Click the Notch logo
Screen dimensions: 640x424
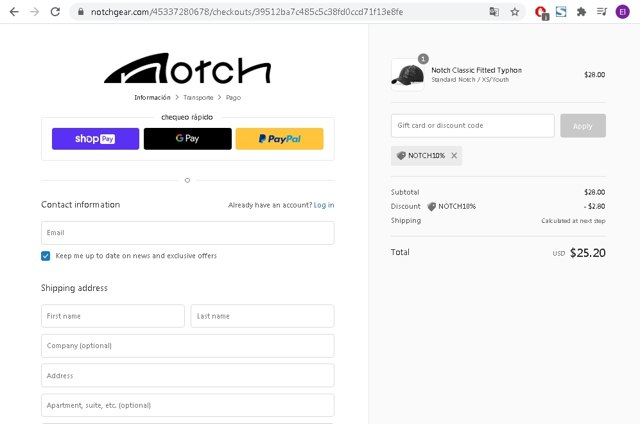coord(187,68)
